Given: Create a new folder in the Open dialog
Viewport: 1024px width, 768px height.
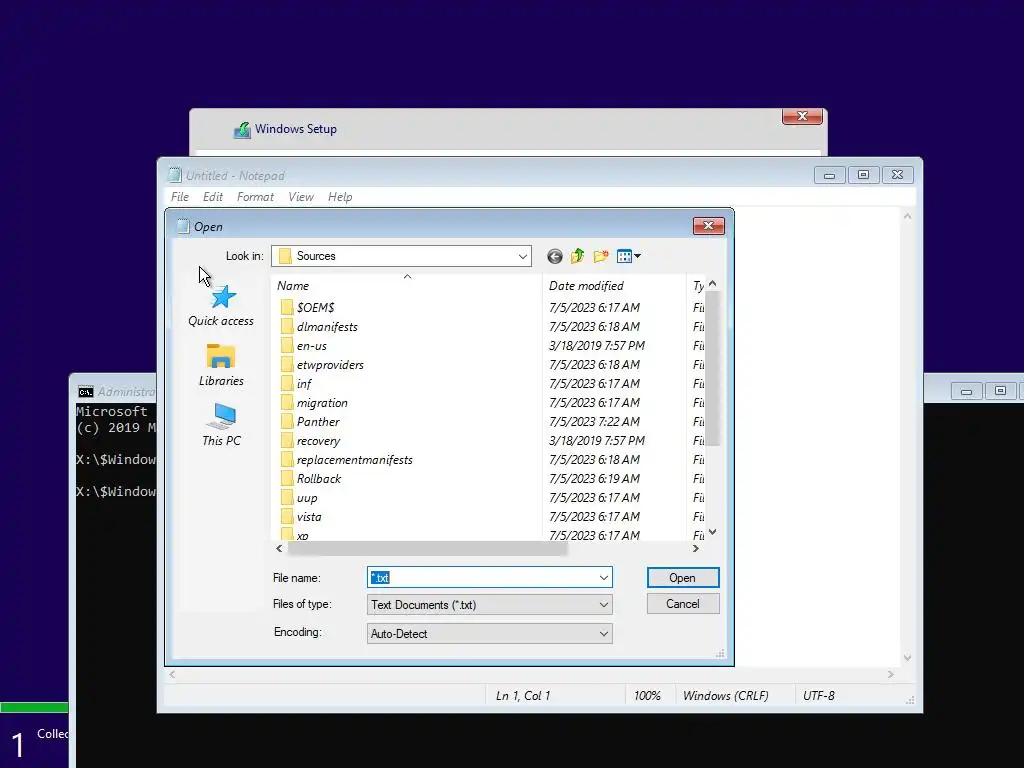Looking at the screenshot, I should point(601,257).
